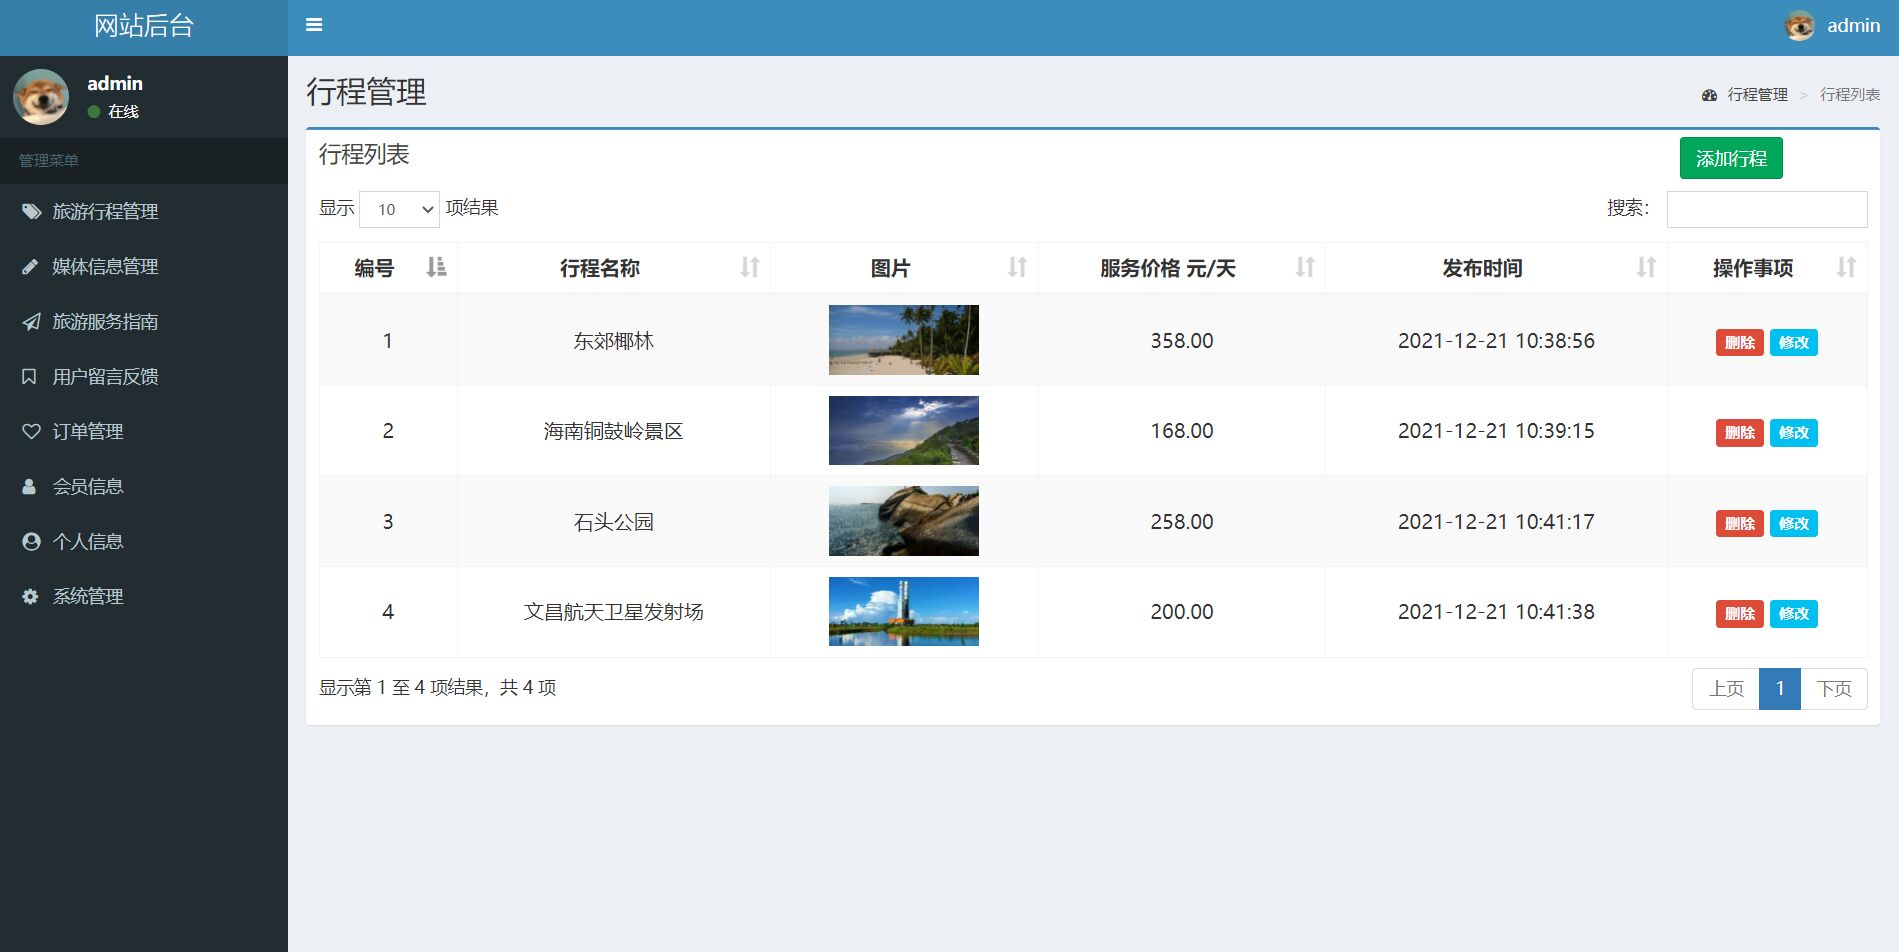
Task: Click the 石头公园 name cell
Action: click(614, 522)
